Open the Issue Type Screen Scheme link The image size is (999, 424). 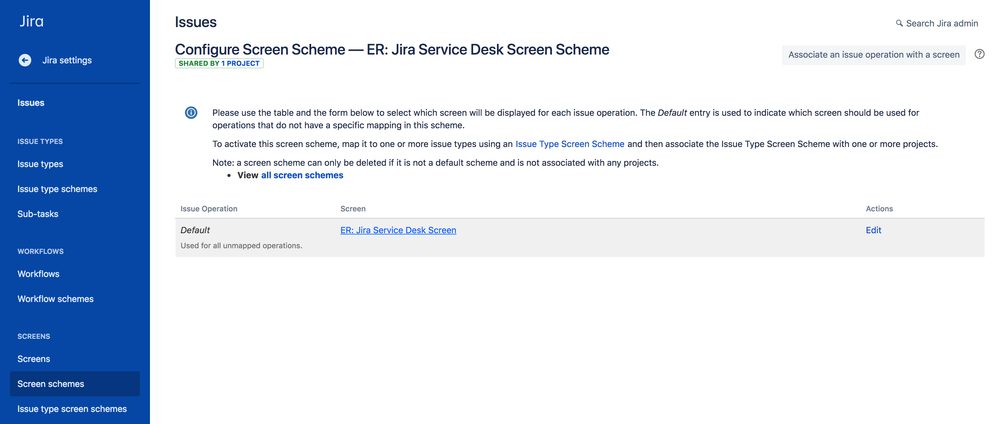[570, 144]
